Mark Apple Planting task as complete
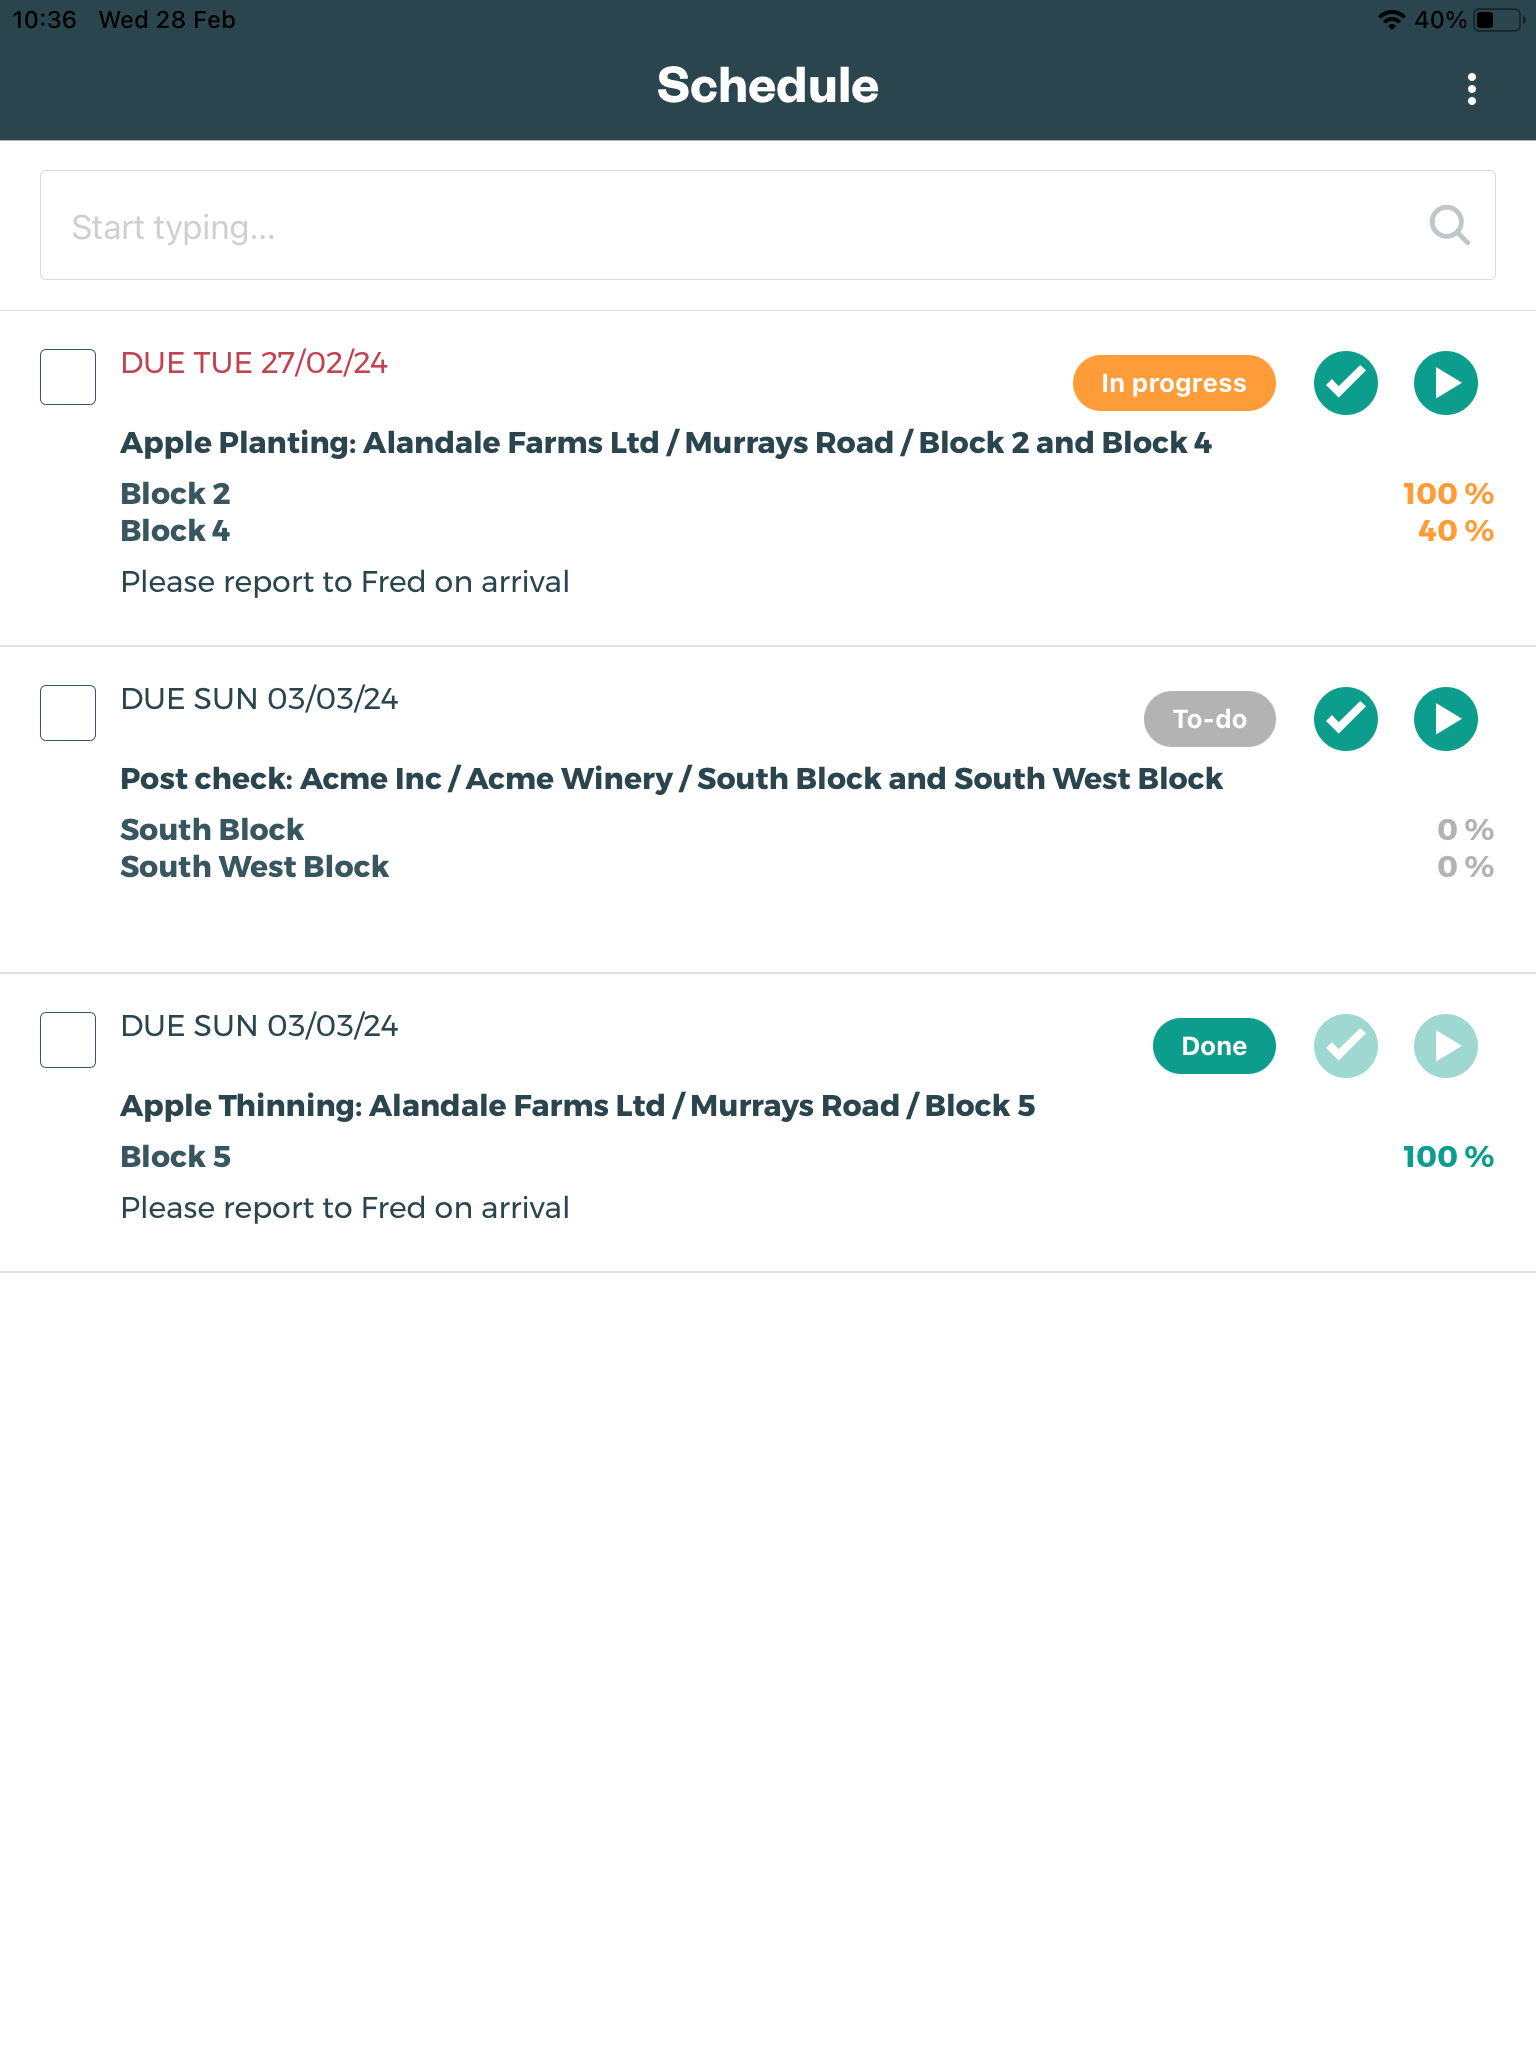 pos(1345,383)
